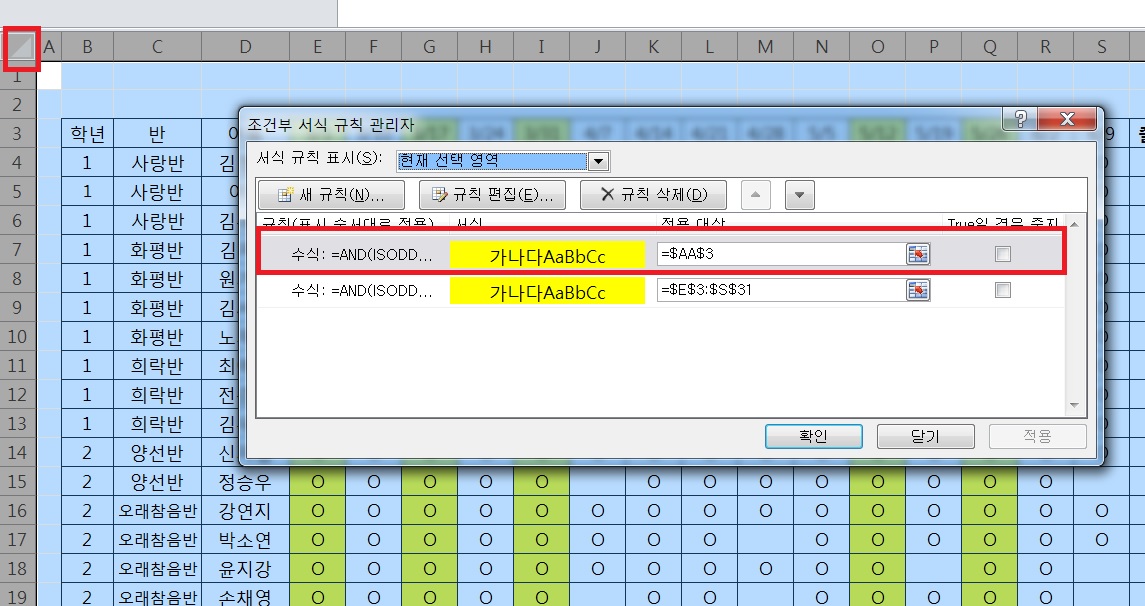
Task: Click the Select All corner triangle
Action: 20,45
